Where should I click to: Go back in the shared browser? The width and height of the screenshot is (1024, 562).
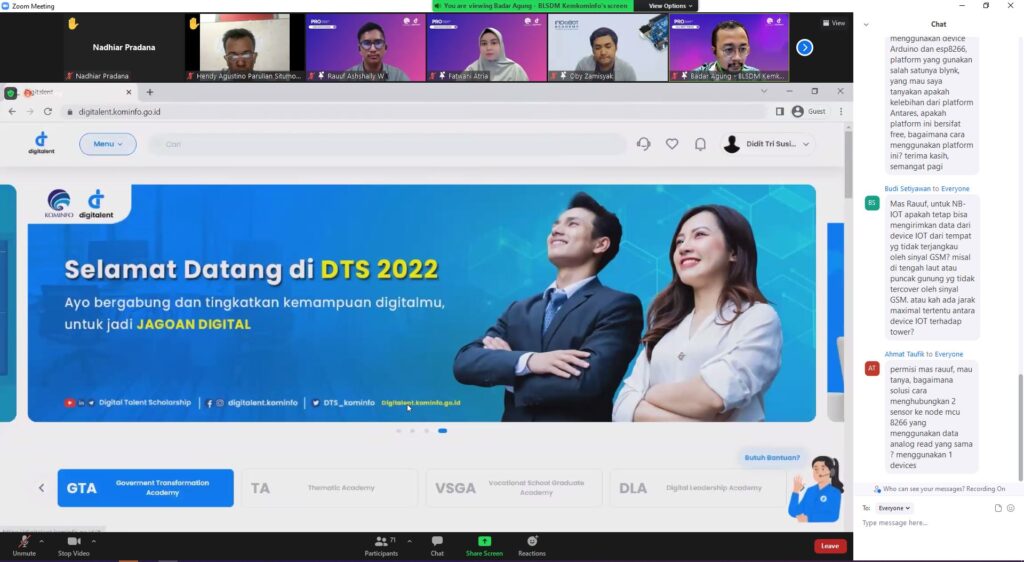[x=12, y=112]
